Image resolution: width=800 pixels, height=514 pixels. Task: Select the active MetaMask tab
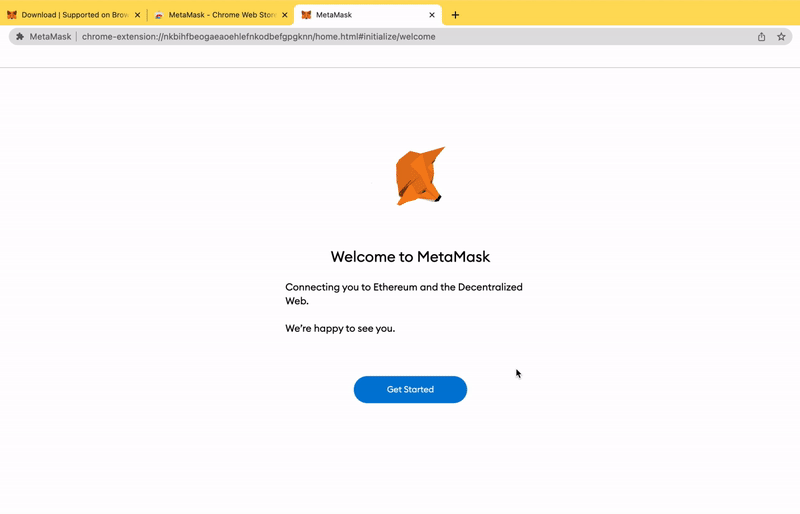click(x=367, y=15)
